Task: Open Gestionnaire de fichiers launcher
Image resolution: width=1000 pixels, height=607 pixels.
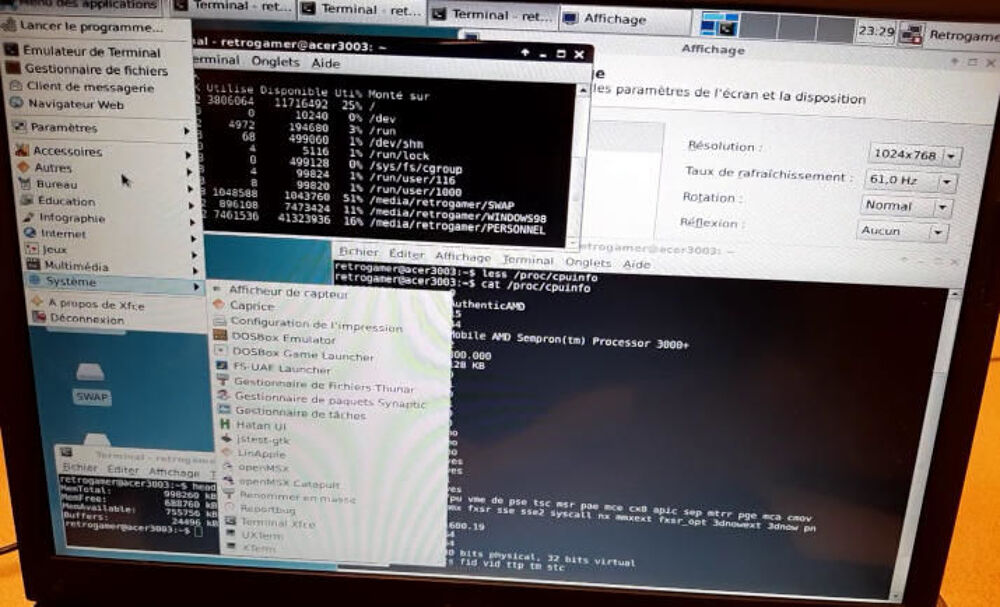Action: coord(87,69)
